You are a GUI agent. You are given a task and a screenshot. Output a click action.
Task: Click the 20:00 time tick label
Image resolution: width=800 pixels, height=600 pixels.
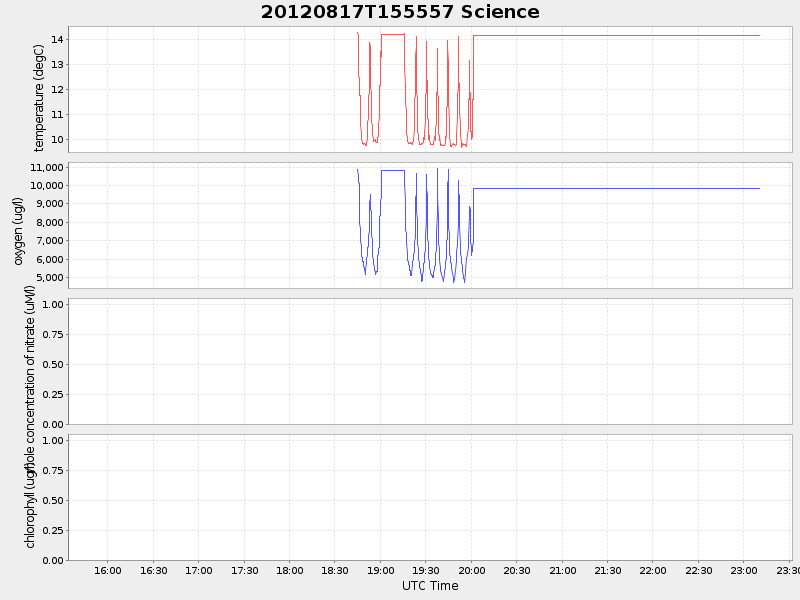[471, 570]
